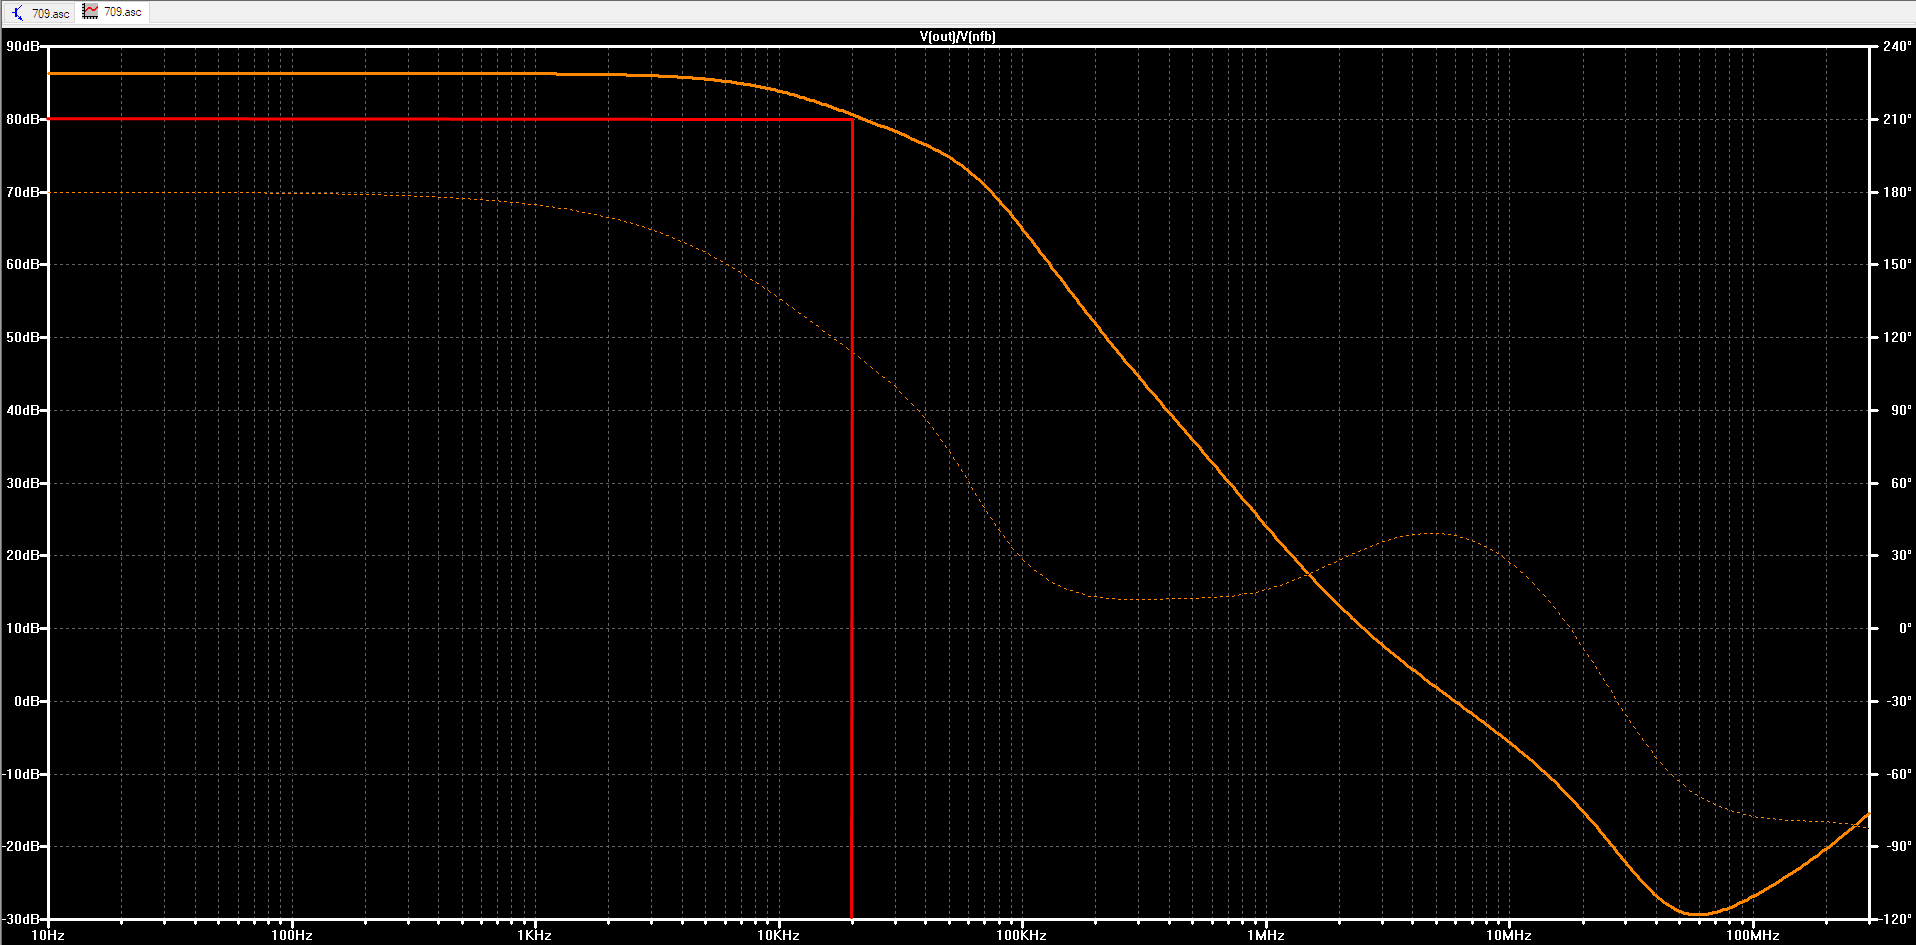Click the 10KHz frequency axis label
Image resolution: width=1916 pixels, height=945 pixels.
(778, 936)
